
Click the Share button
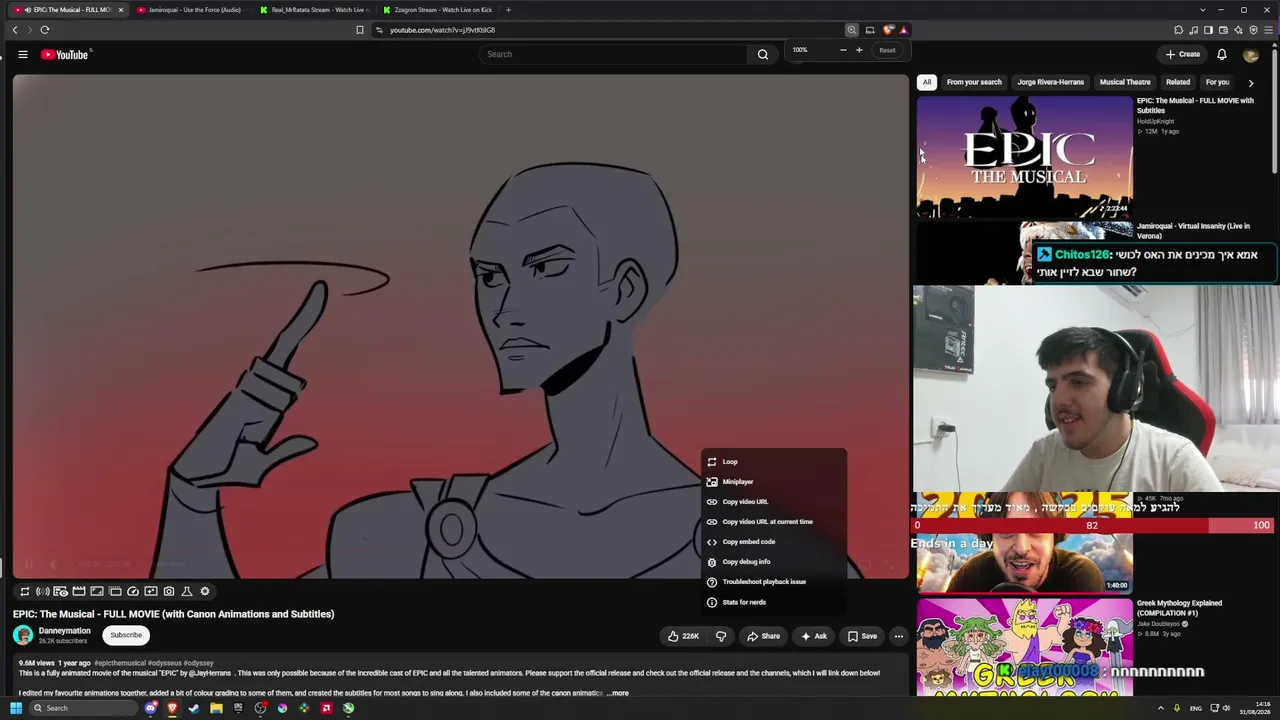pos(763,636)
